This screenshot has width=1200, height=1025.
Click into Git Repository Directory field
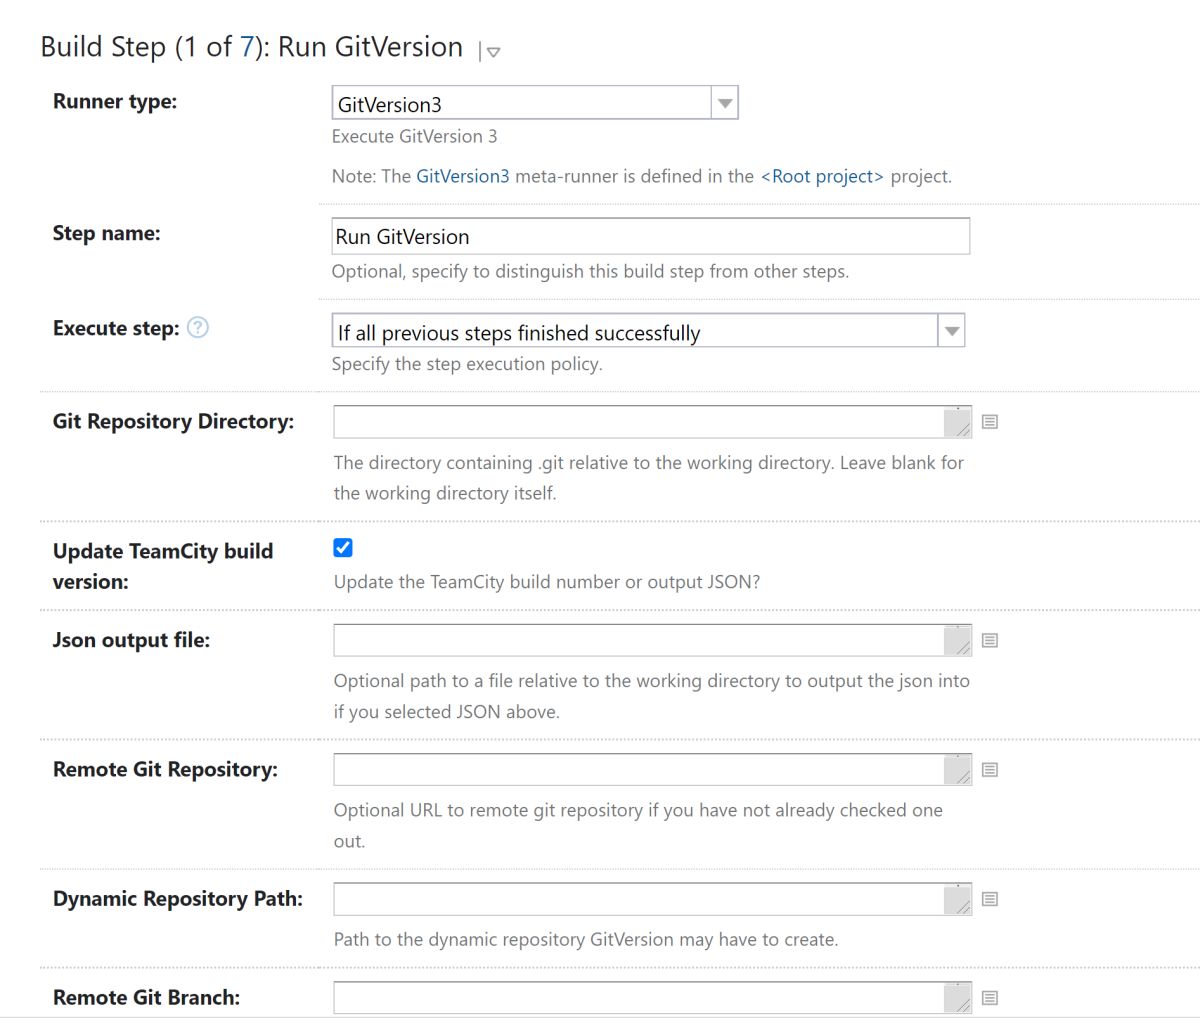652,422
